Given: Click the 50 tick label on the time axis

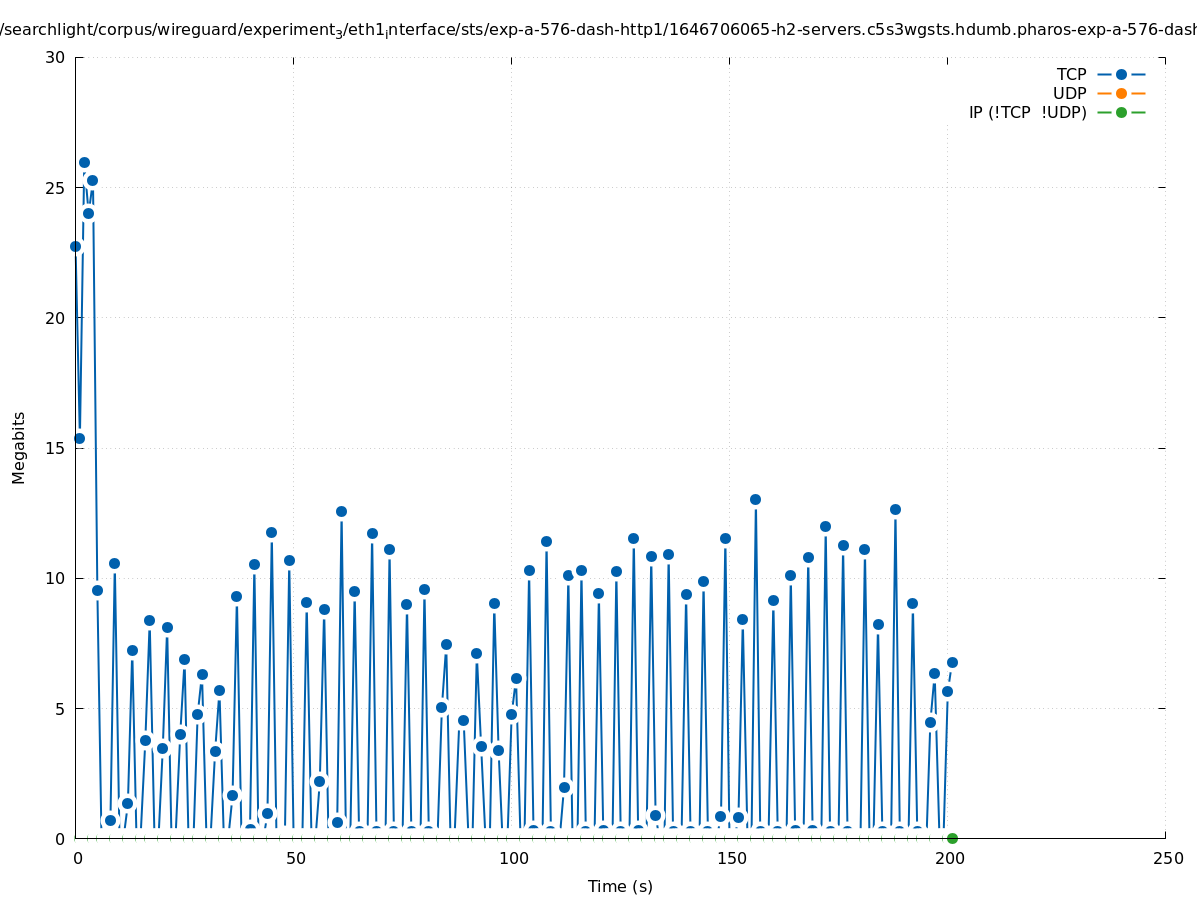Looking at the screenshot, I should (295, 859).
